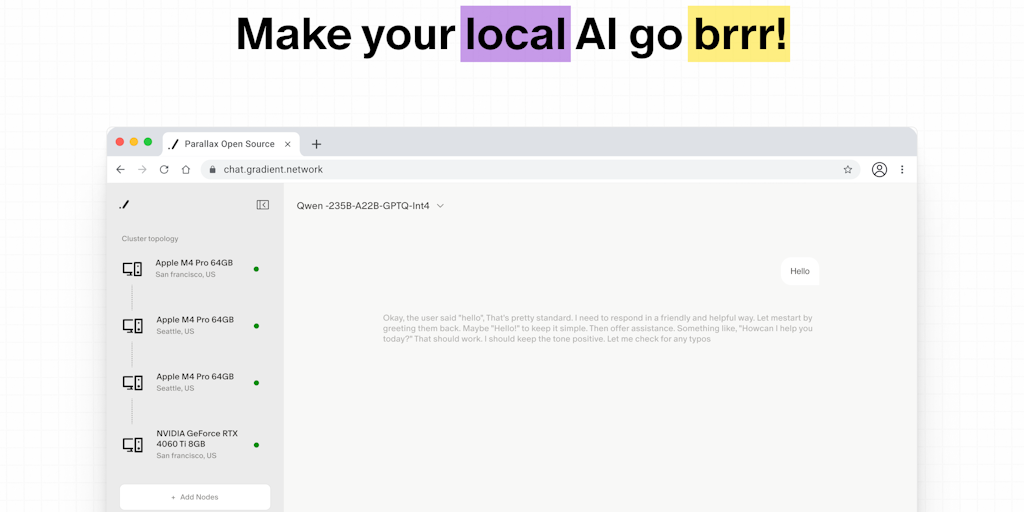
Task: Click the macOS yellow minimize button
Action: click(x=134, y=142)
